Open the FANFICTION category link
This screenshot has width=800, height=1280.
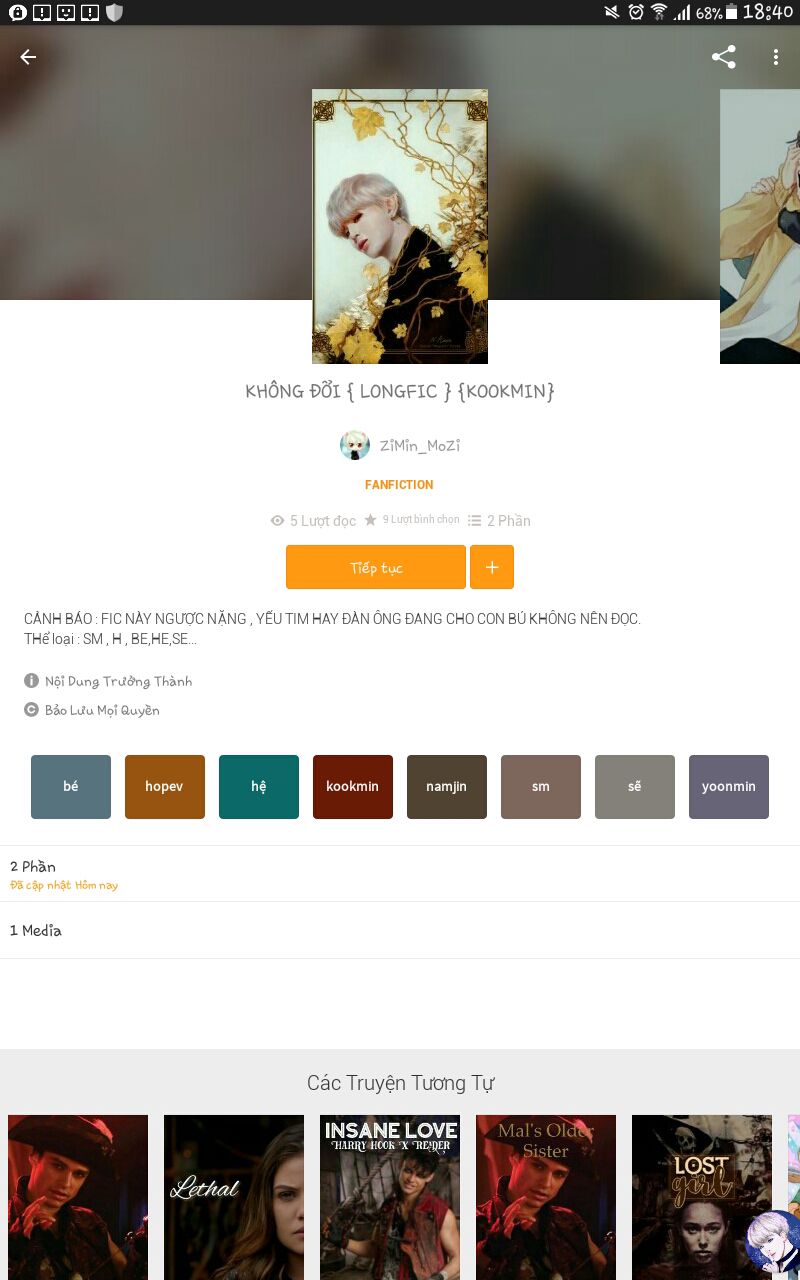[399, 485]
